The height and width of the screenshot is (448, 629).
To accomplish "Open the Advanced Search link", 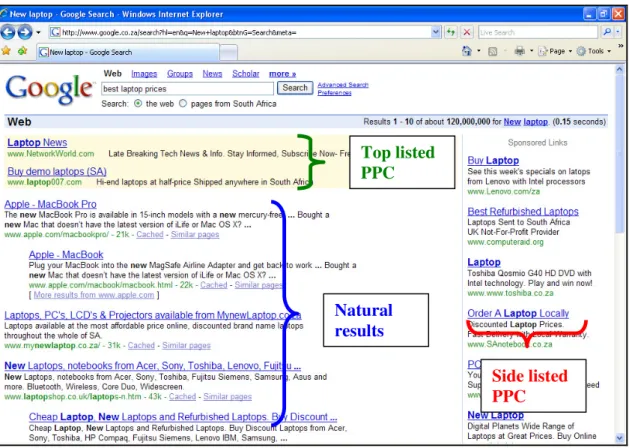I will tap(343, 85).
